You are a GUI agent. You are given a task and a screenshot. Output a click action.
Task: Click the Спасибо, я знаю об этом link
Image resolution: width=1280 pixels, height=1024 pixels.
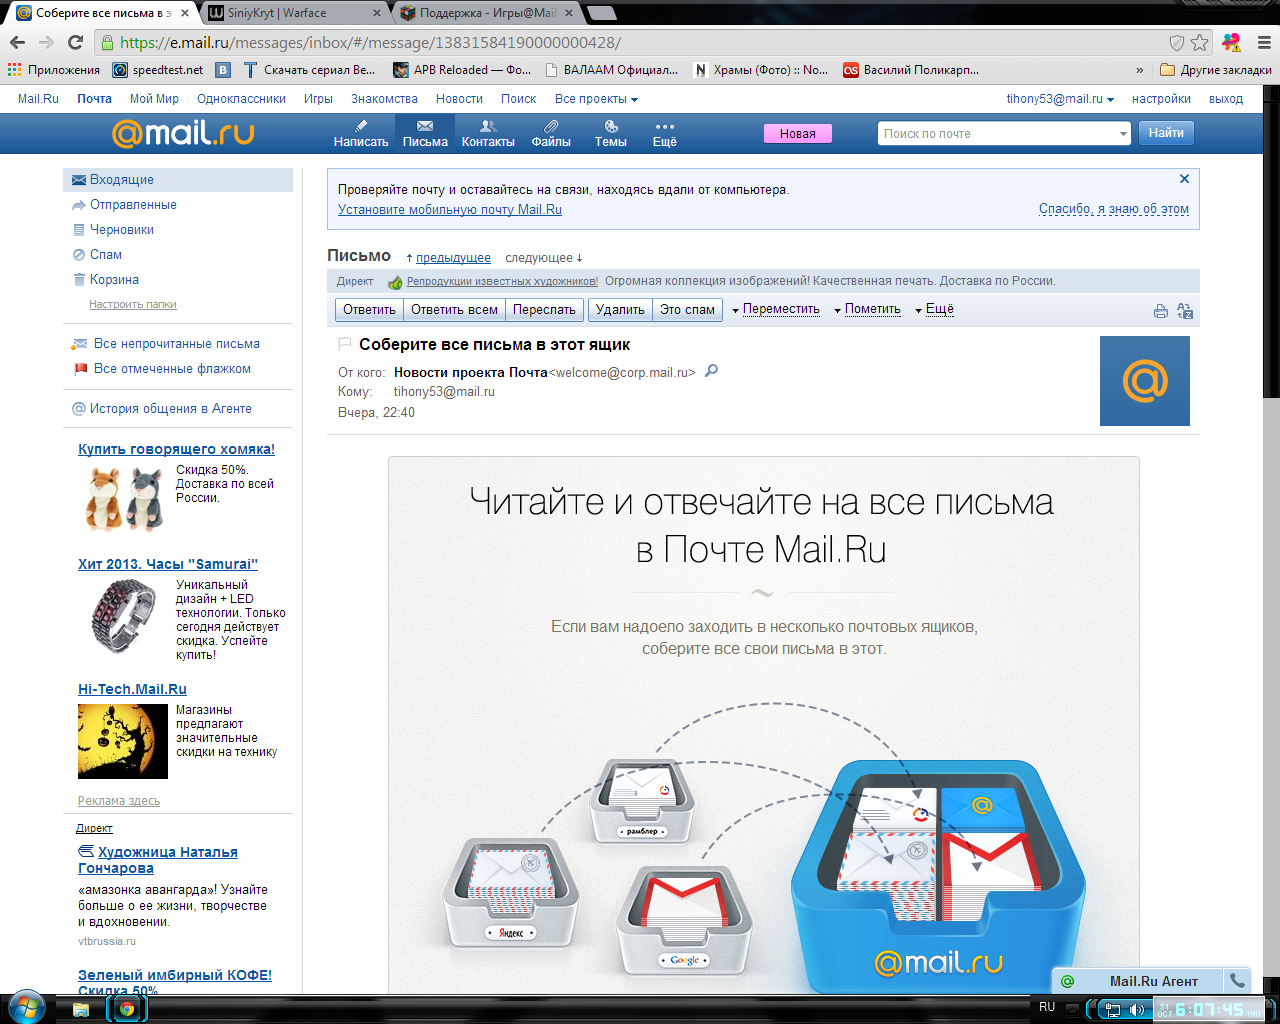pyautogui.click(x=1114, y=209)
